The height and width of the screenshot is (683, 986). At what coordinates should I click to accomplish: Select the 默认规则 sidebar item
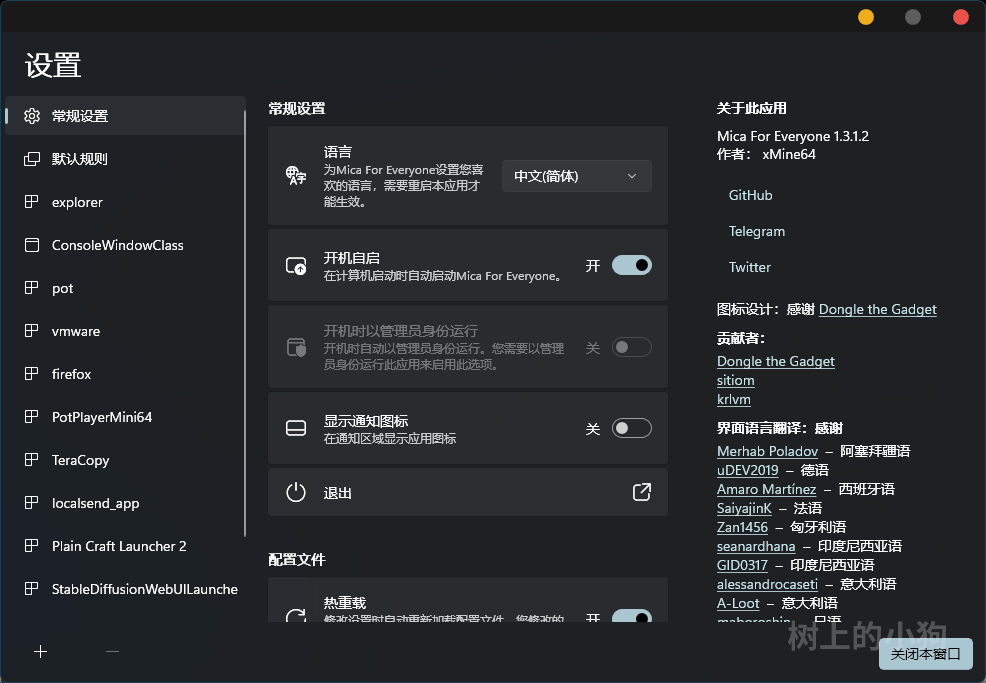click(80, 159)
